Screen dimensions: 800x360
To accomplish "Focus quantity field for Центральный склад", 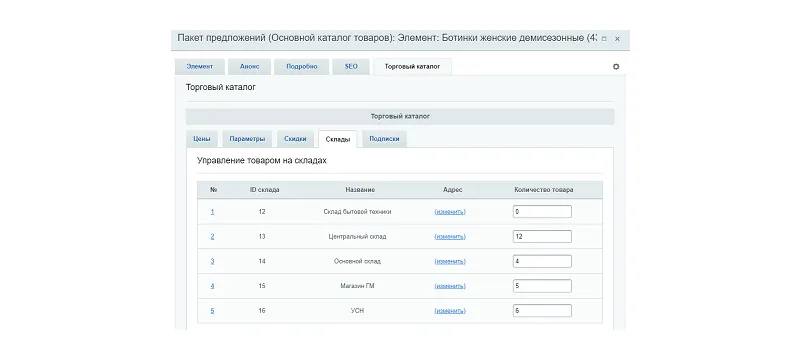I will (542, 237).
